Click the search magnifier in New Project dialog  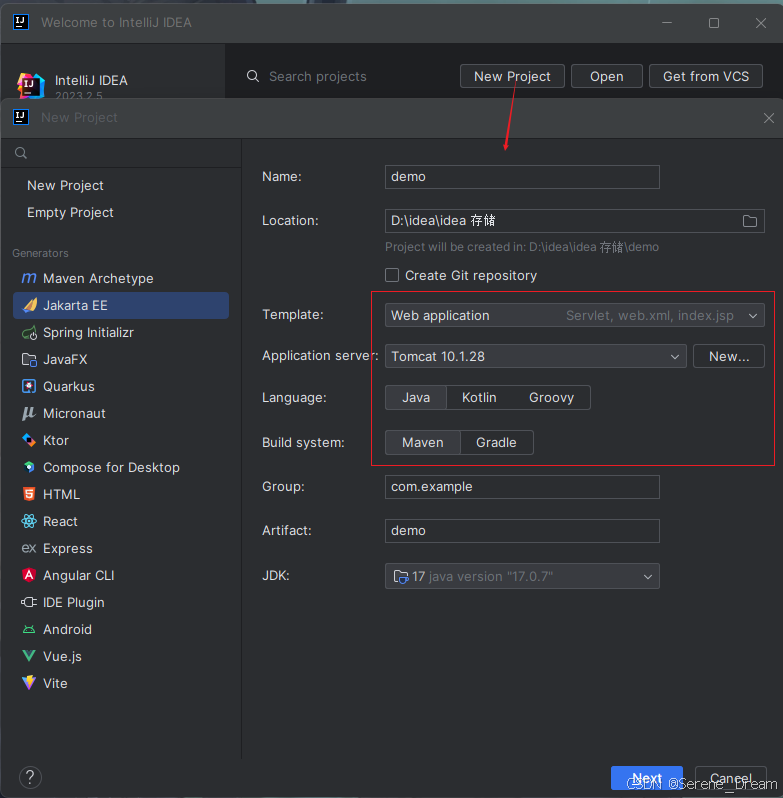coord(21,153)
